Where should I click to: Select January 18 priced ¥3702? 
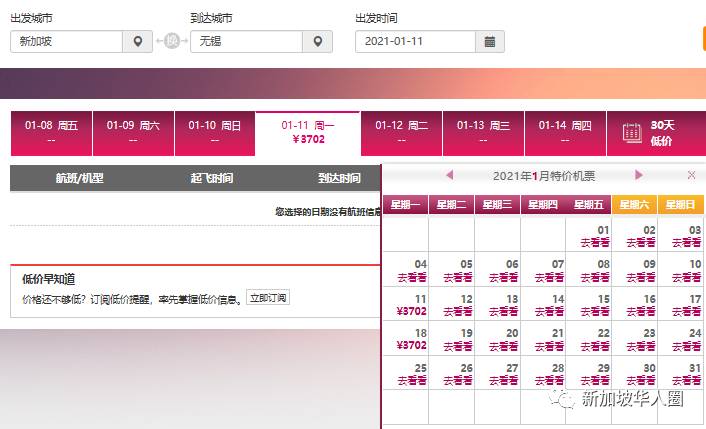pos(412,345)
